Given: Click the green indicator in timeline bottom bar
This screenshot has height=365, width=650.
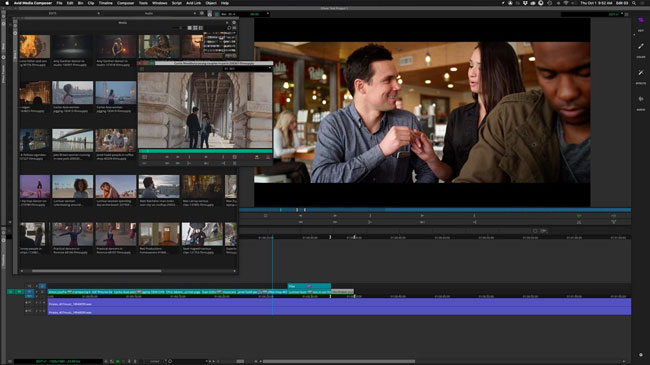Looking at the screenshot, I should 117,361.
